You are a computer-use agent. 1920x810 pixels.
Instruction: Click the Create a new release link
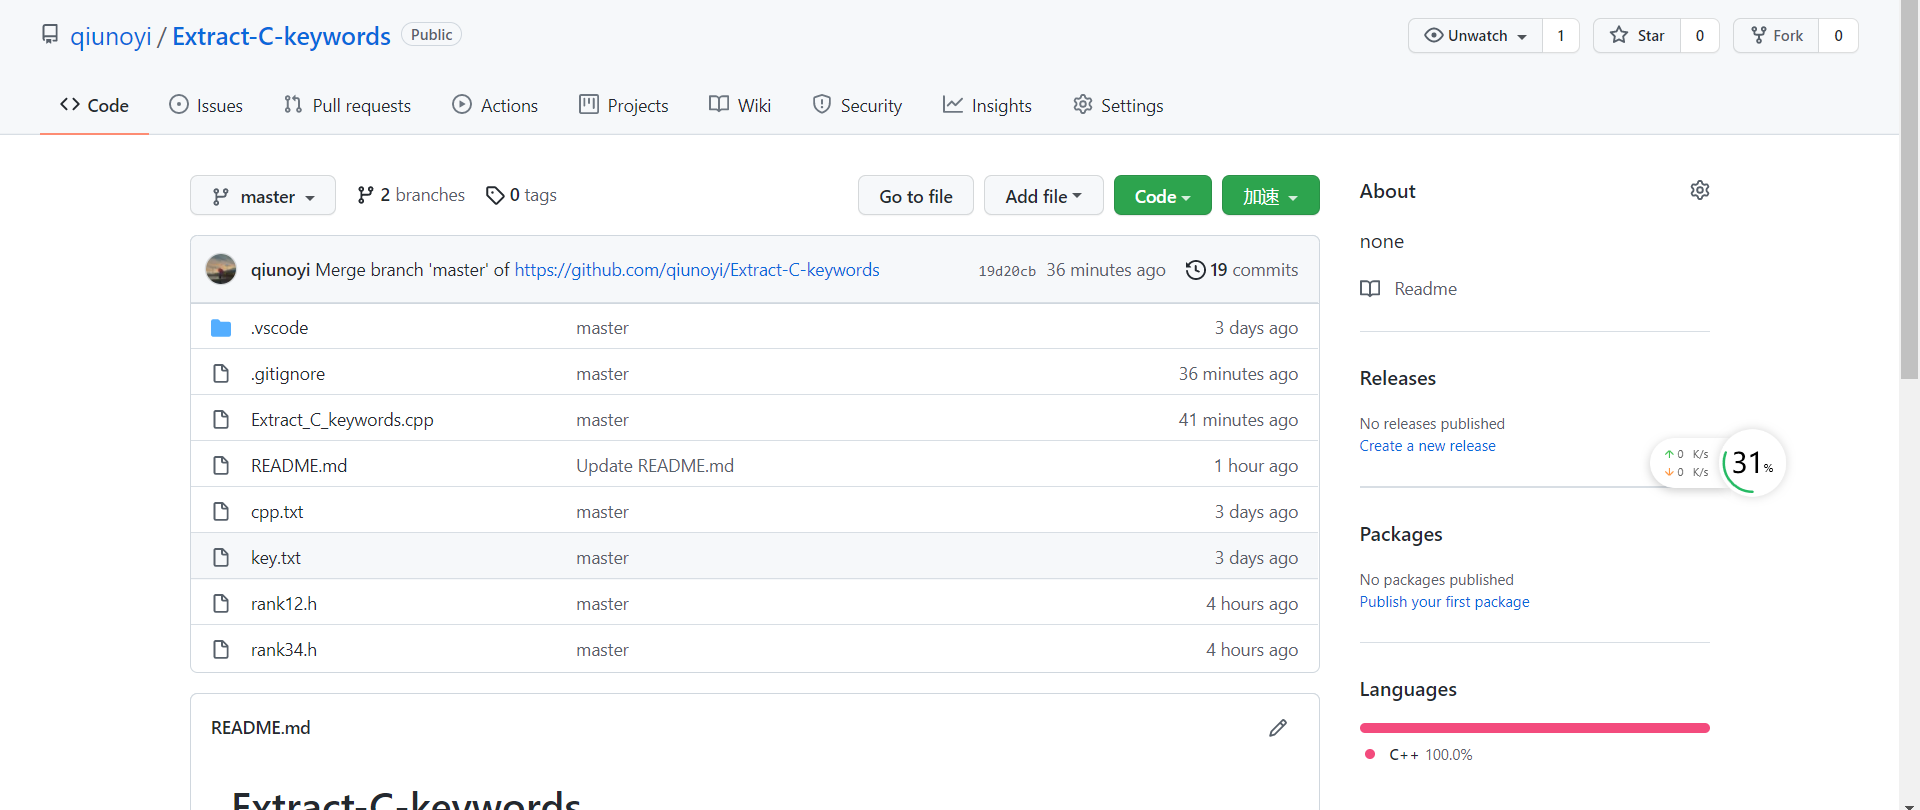coord(1427,446)
